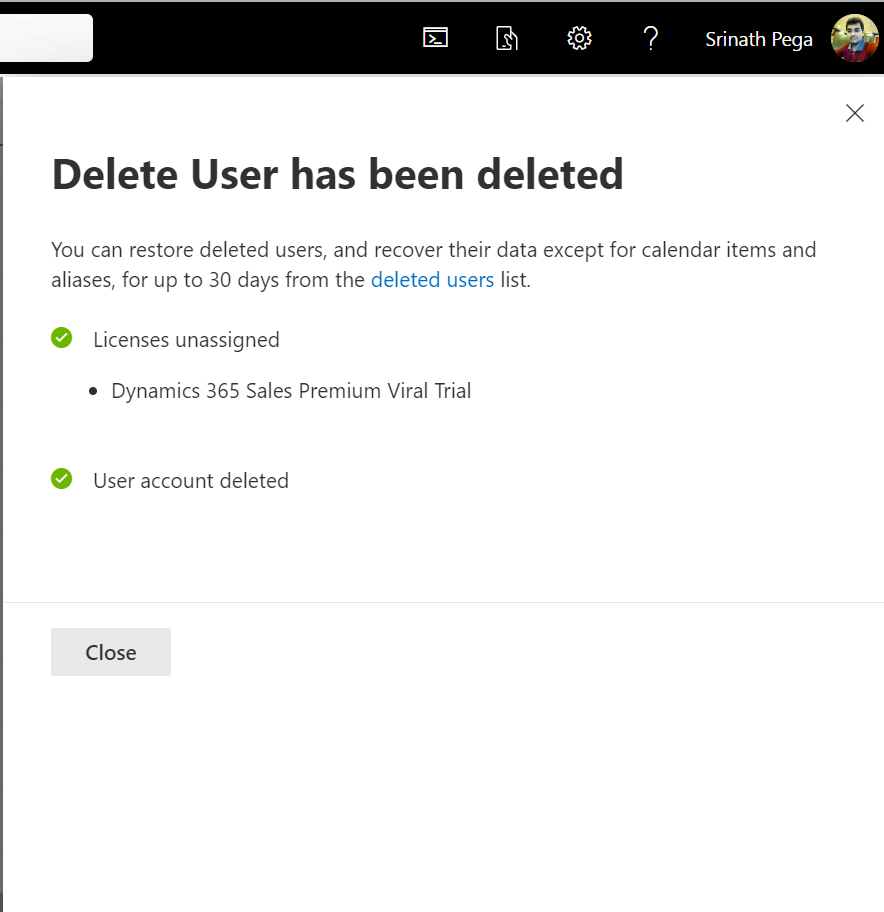Viewport: 884px width, 912px height.
Task: Click the bullet before the Dynamics 365 license
Action: tap(93, 392)
